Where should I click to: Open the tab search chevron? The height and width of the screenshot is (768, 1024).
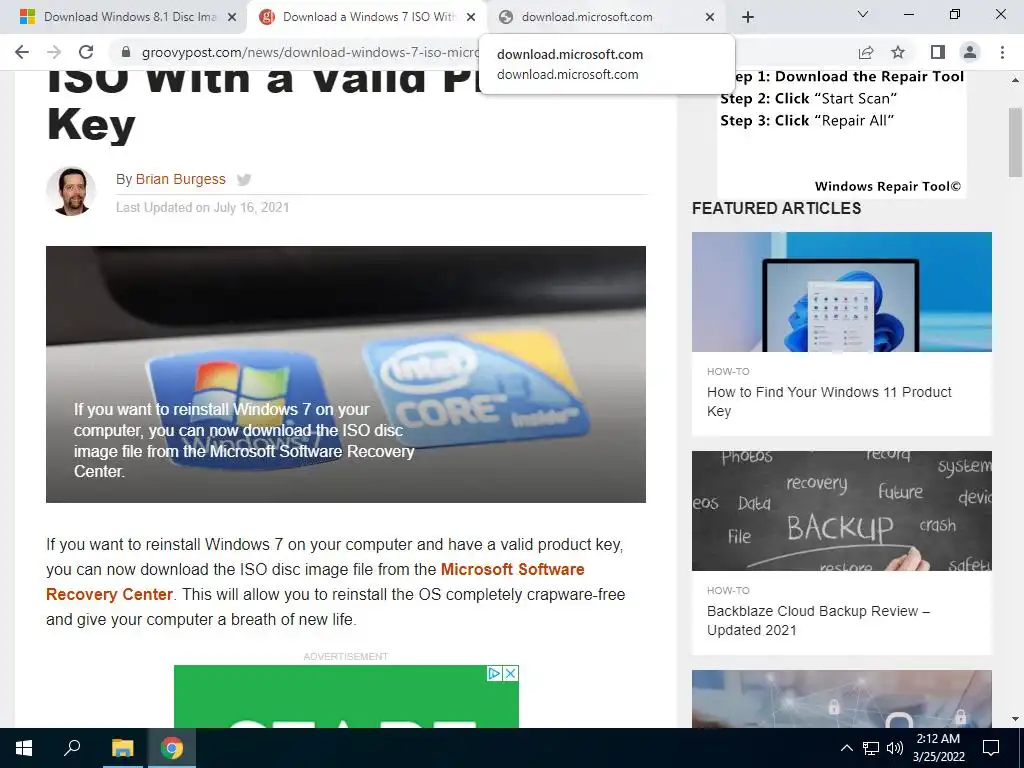(863, 14)
